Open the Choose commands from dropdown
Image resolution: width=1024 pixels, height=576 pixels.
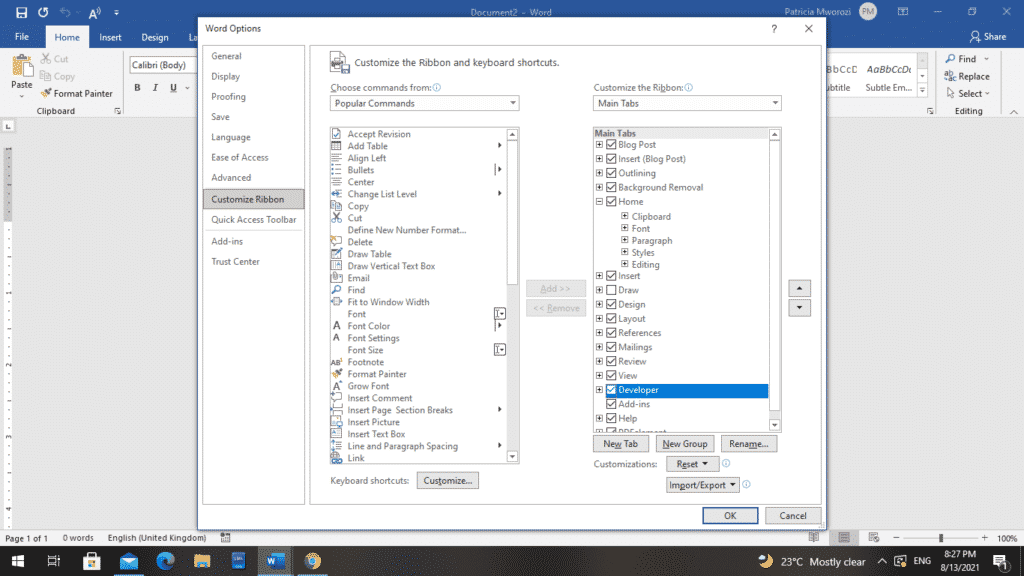(425, 103)
